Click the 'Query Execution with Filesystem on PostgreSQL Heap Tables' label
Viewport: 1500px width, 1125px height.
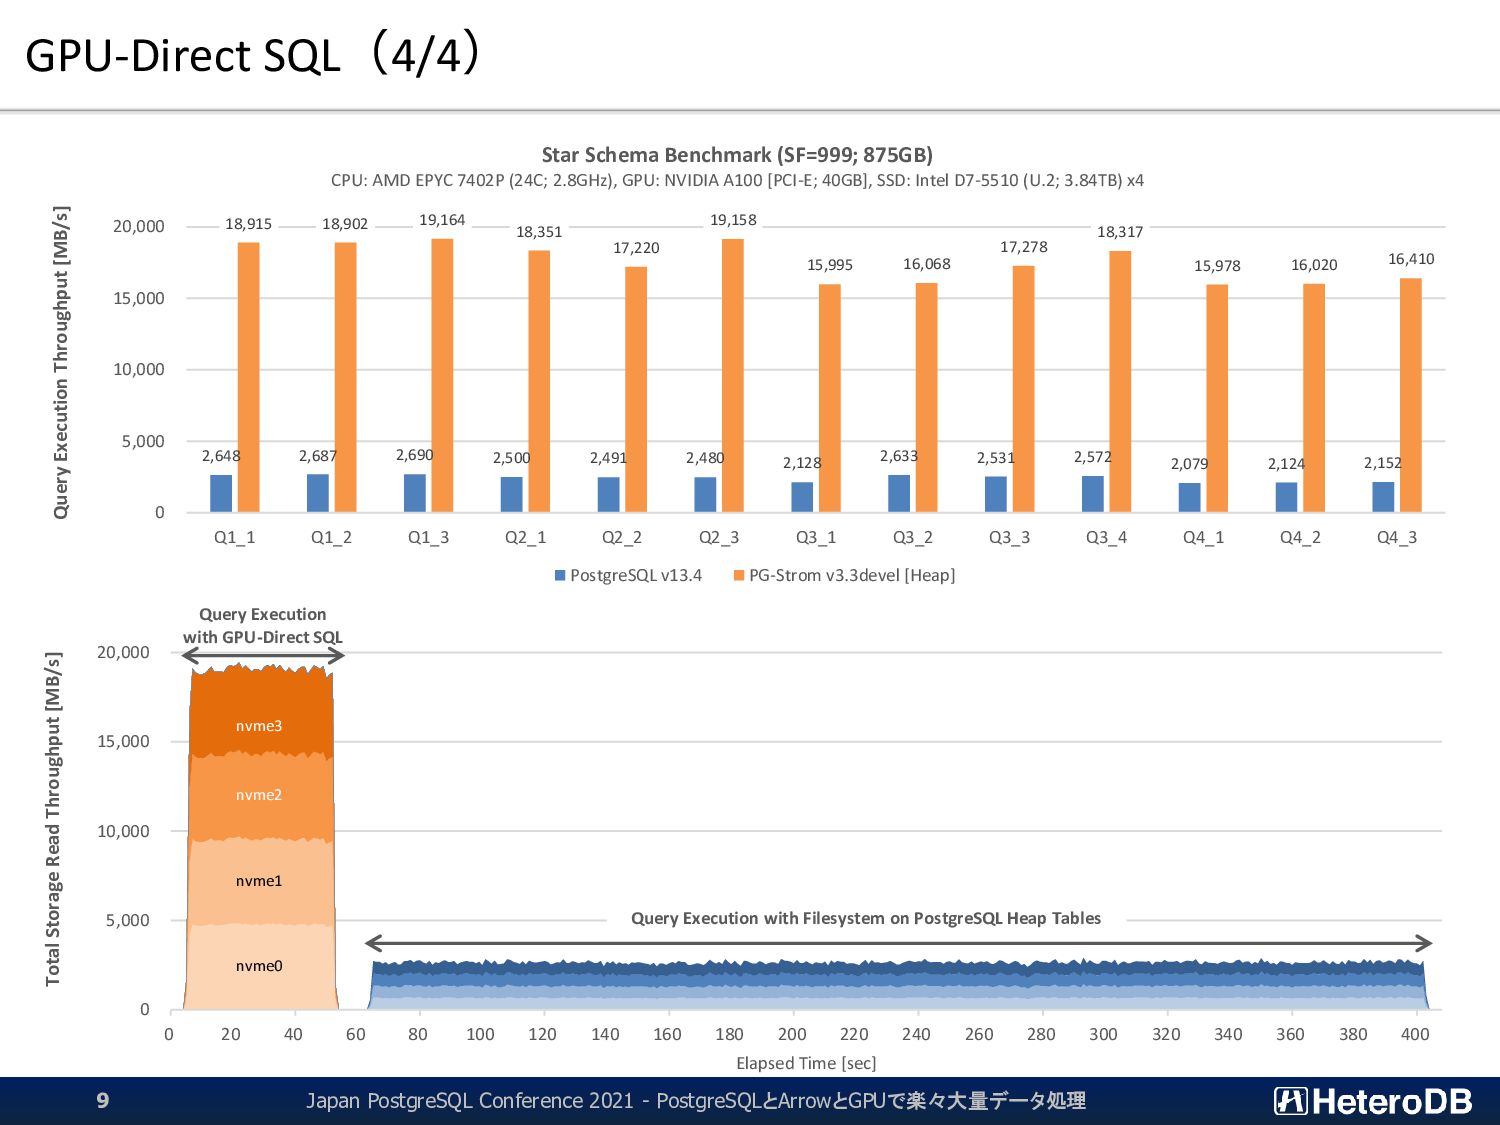coord(866,919)
